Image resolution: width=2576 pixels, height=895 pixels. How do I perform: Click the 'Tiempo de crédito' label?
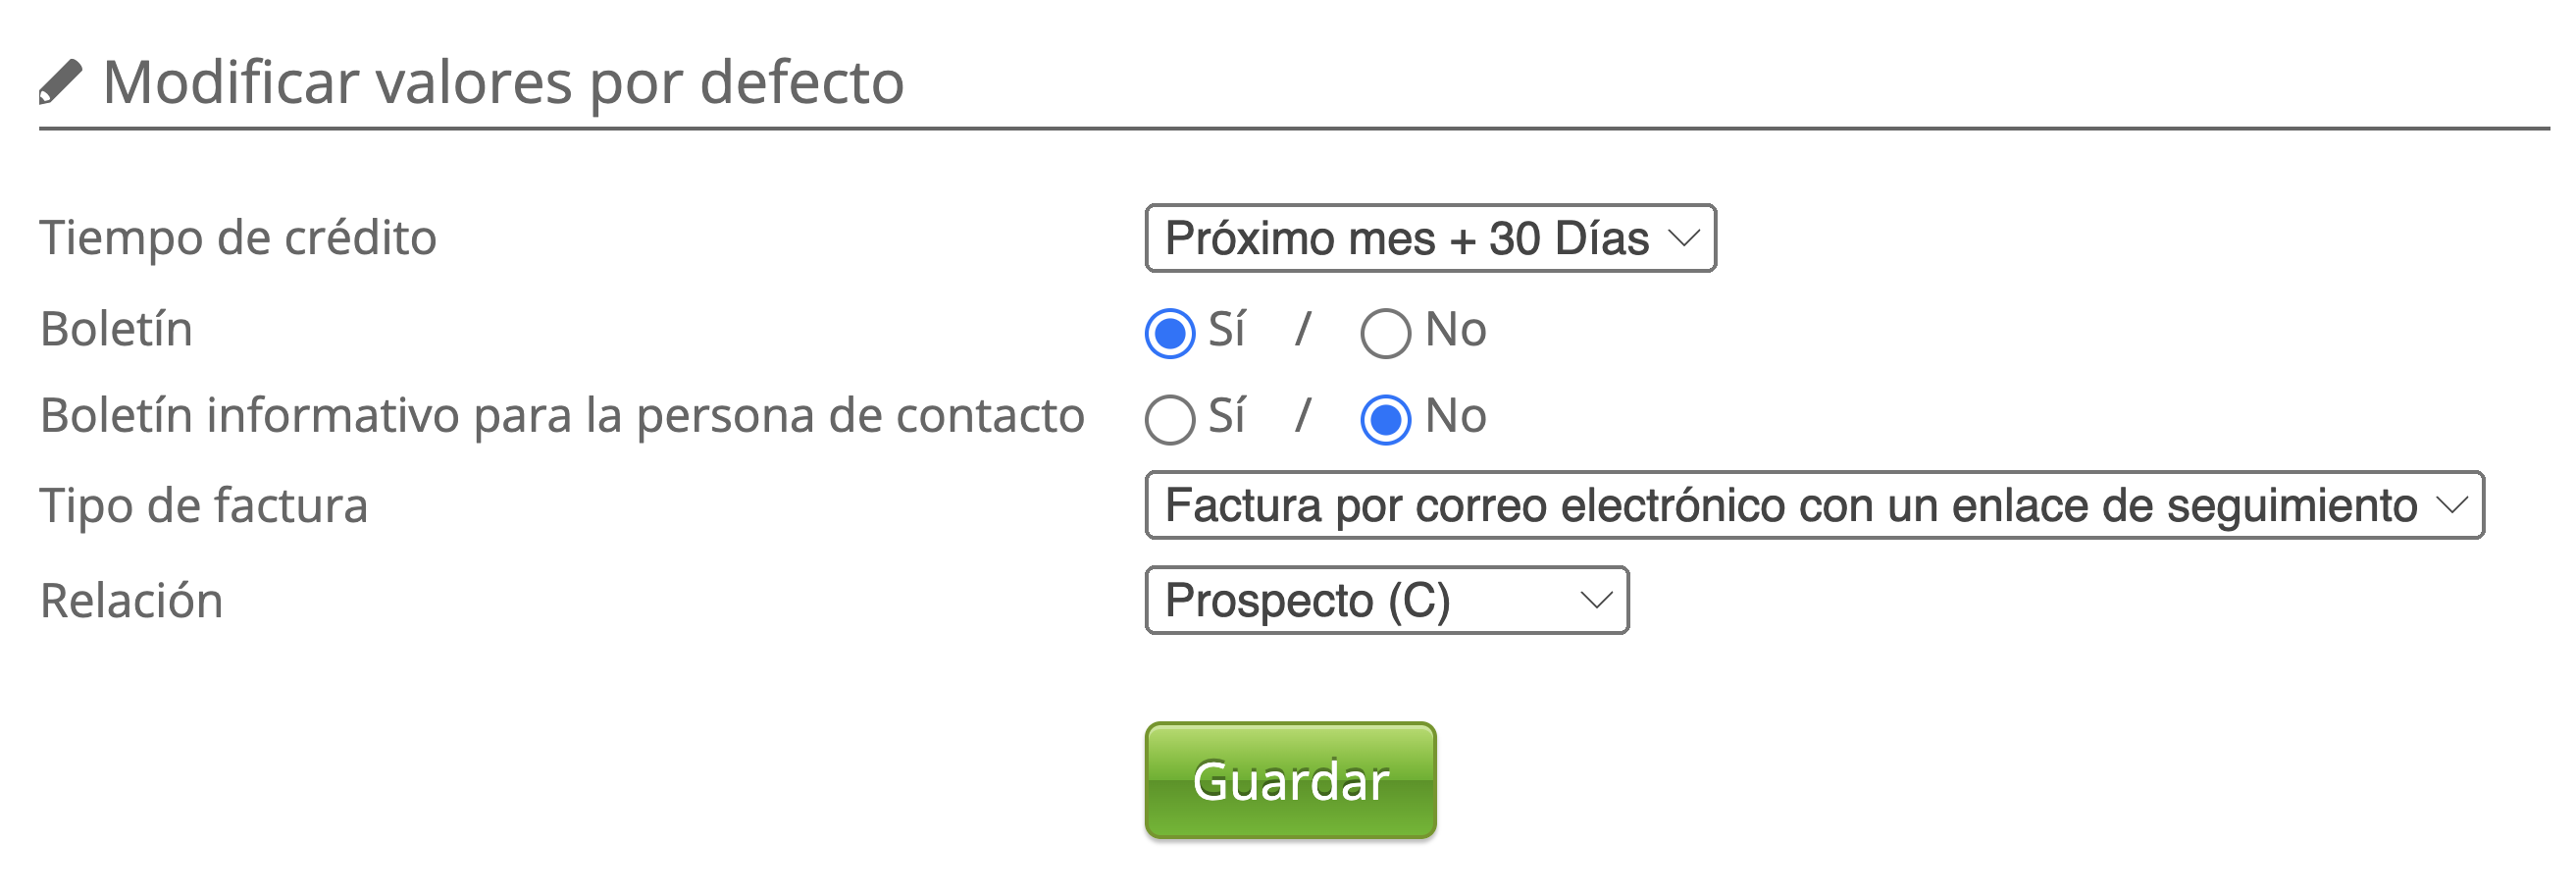coord(238,238)
